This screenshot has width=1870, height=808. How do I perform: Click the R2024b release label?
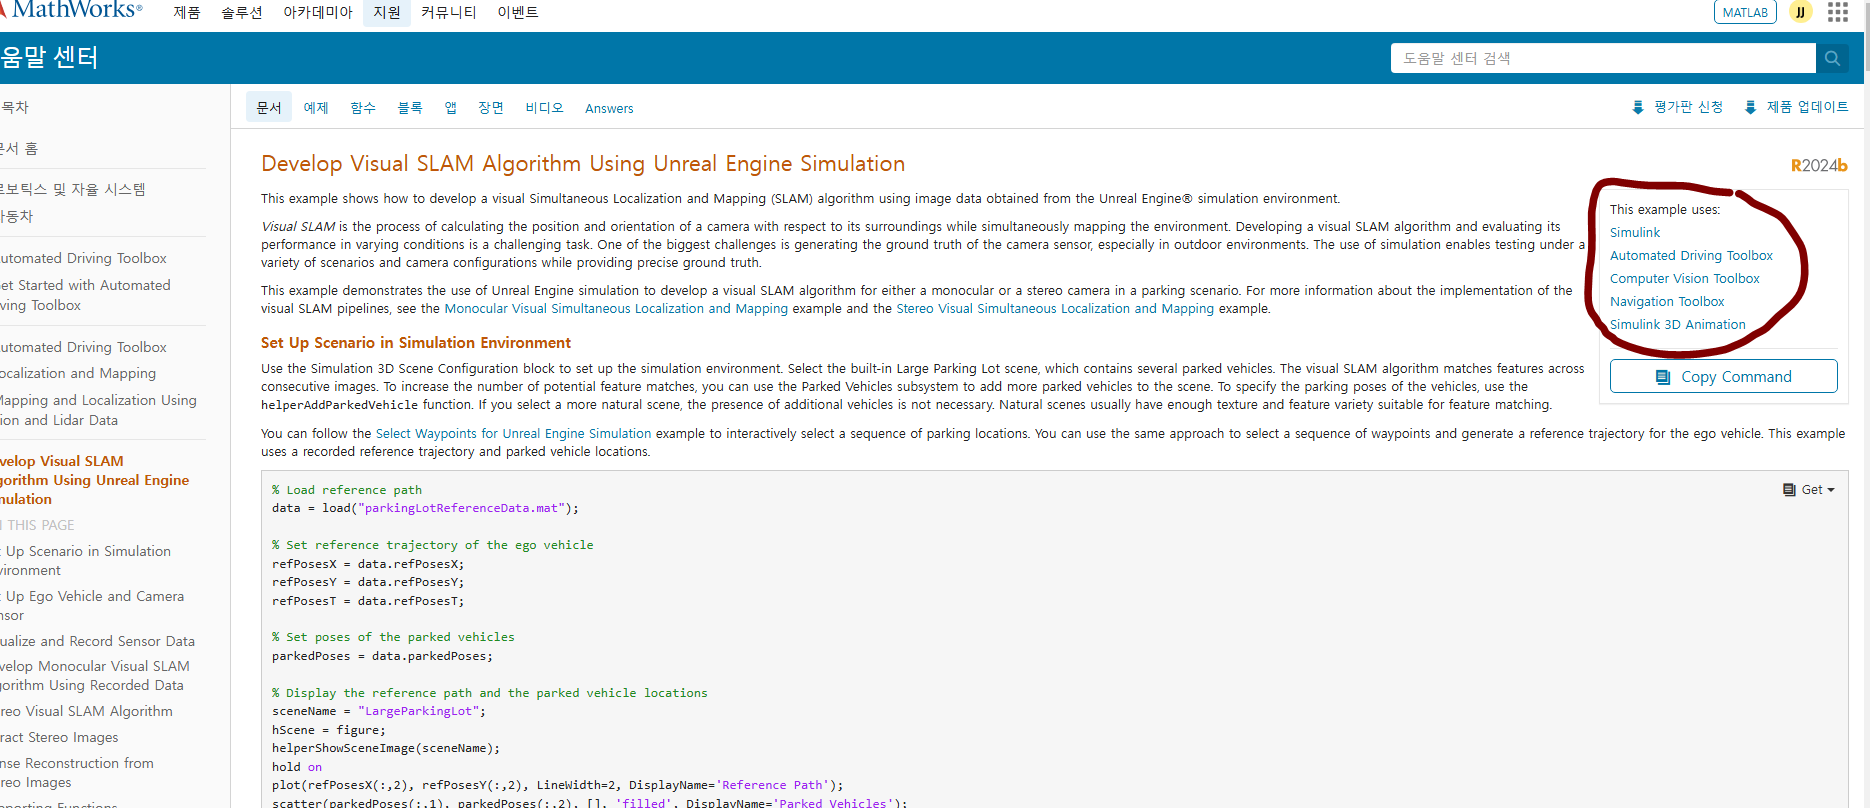[1819, 165]
